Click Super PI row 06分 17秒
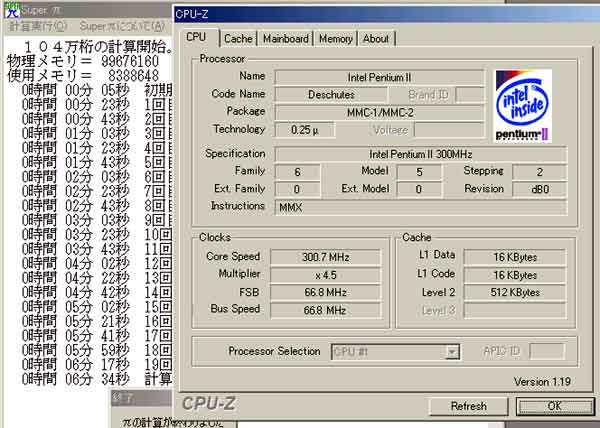 click(97, 365)
